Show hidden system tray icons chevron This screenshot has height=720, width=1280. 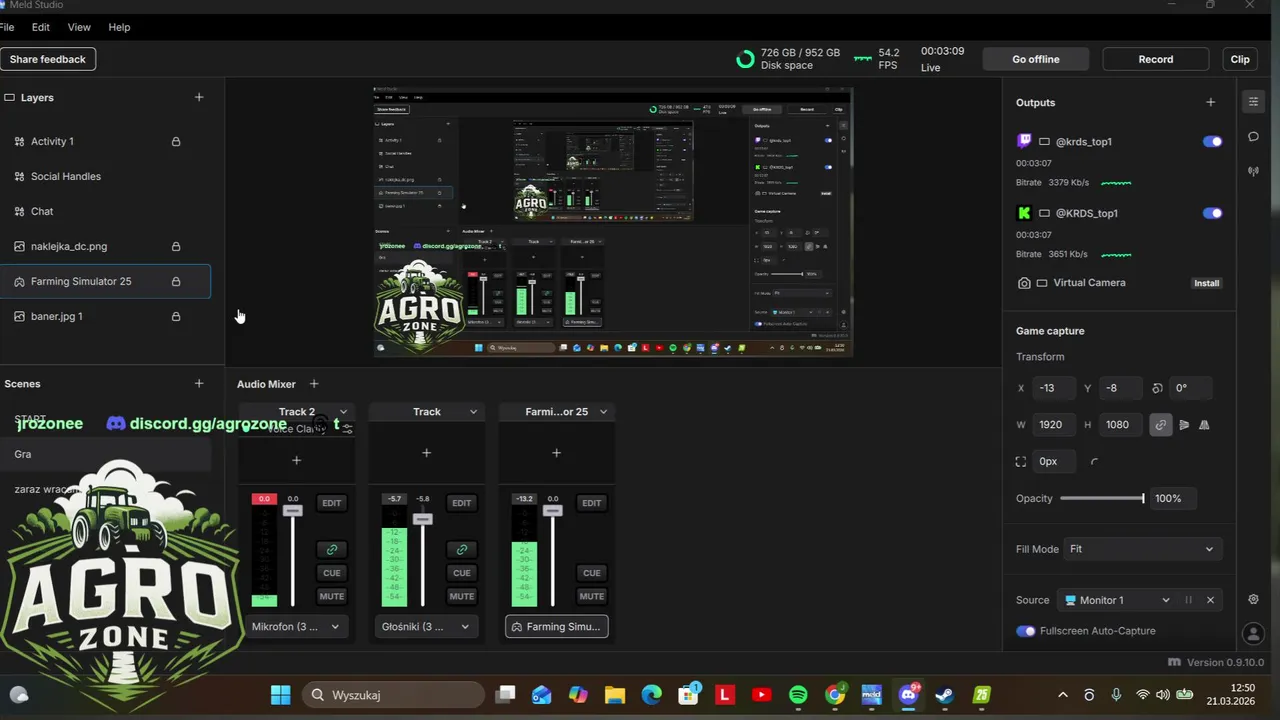point(1062,695)
